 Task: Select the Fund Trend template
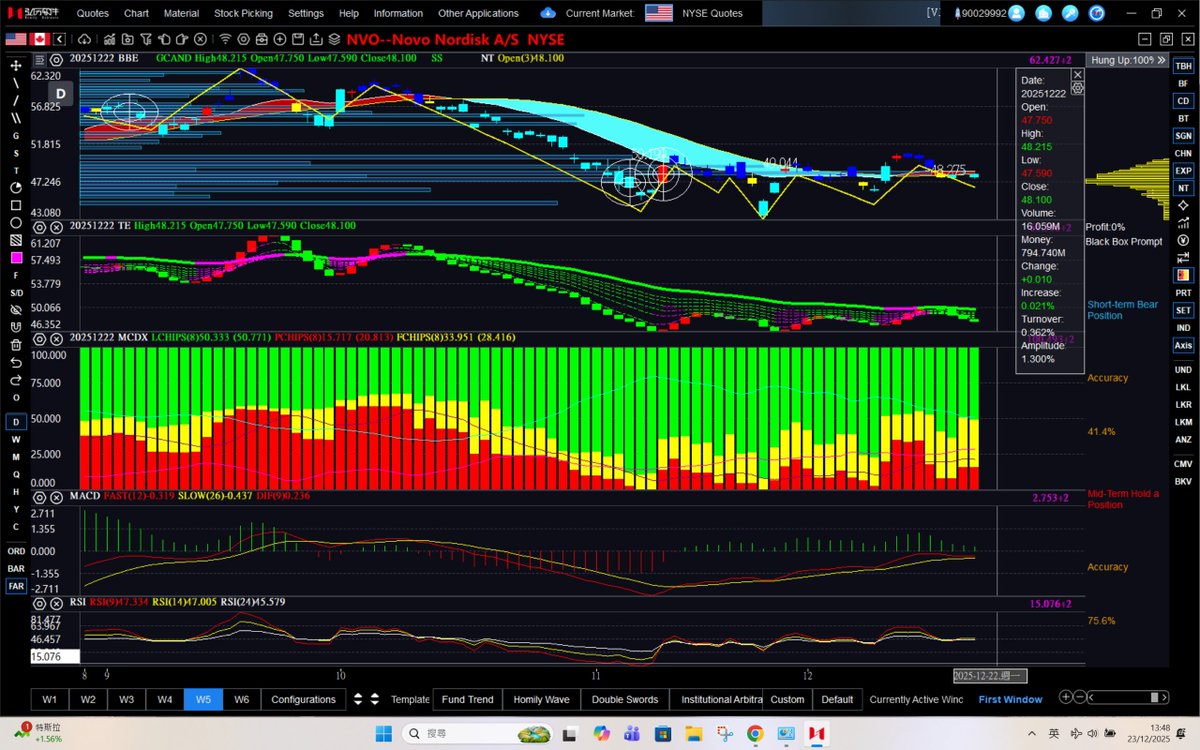pyautogui.click(x=467, y=699)
